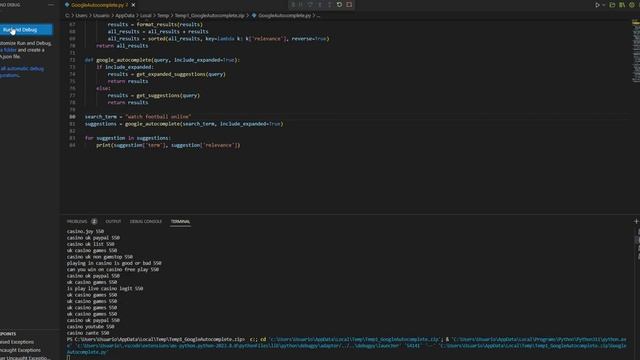Open the Usuario breadcrumb segment
Image resolution: width=640 pixels, height=360 pixels.
101,16
